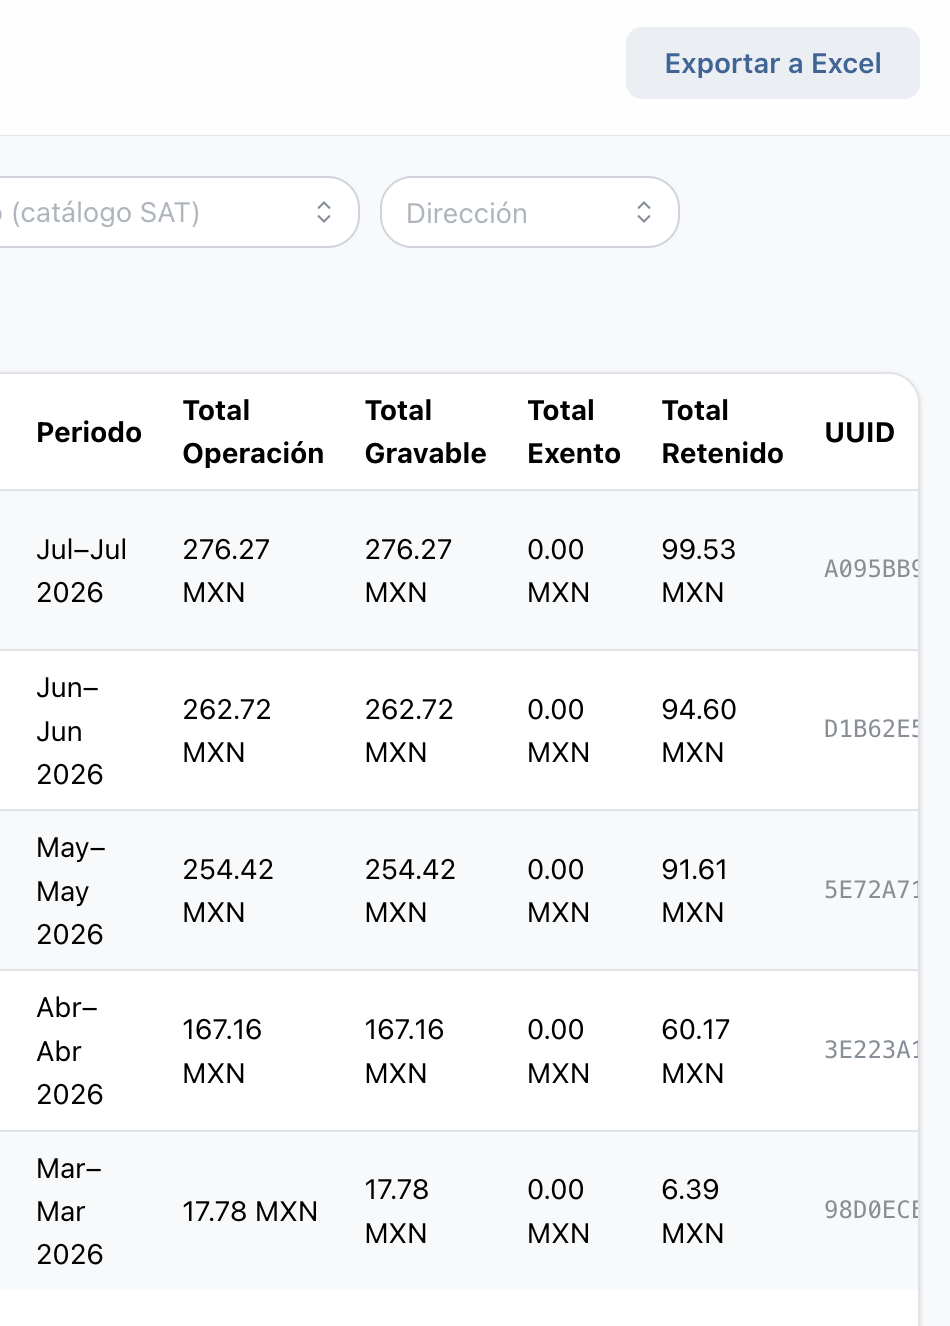Click the Exportar a Excel button
Screen dimensions: 950x1326
[772, 63]
